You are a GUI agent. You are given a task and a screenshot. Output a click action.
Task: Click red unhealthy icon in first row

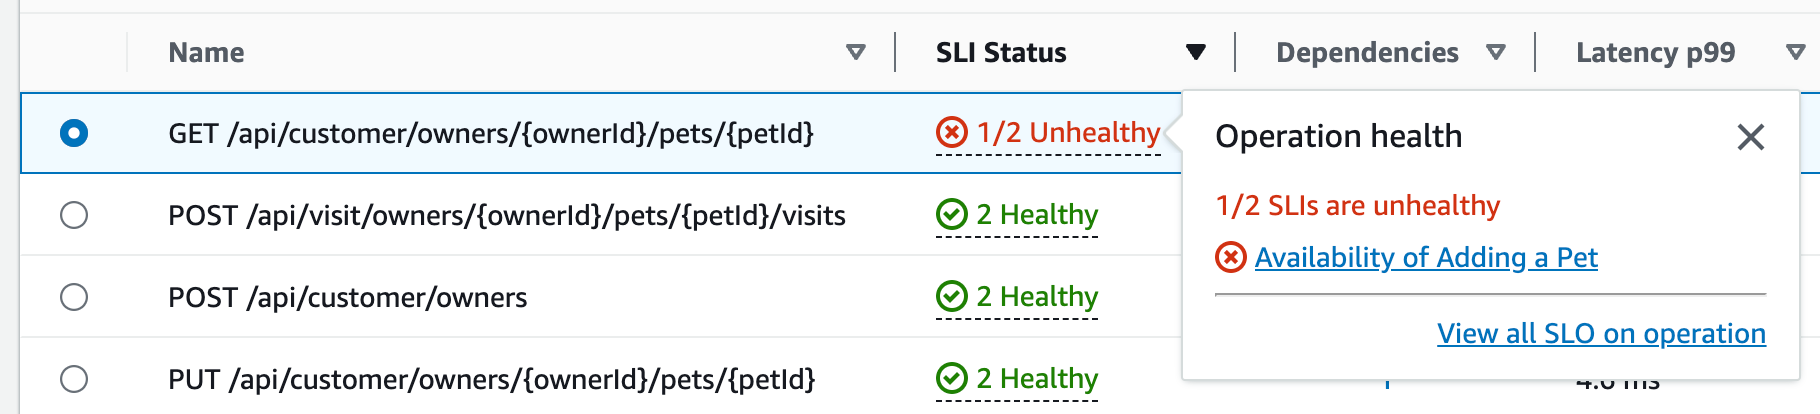click(x=951, y=132)
